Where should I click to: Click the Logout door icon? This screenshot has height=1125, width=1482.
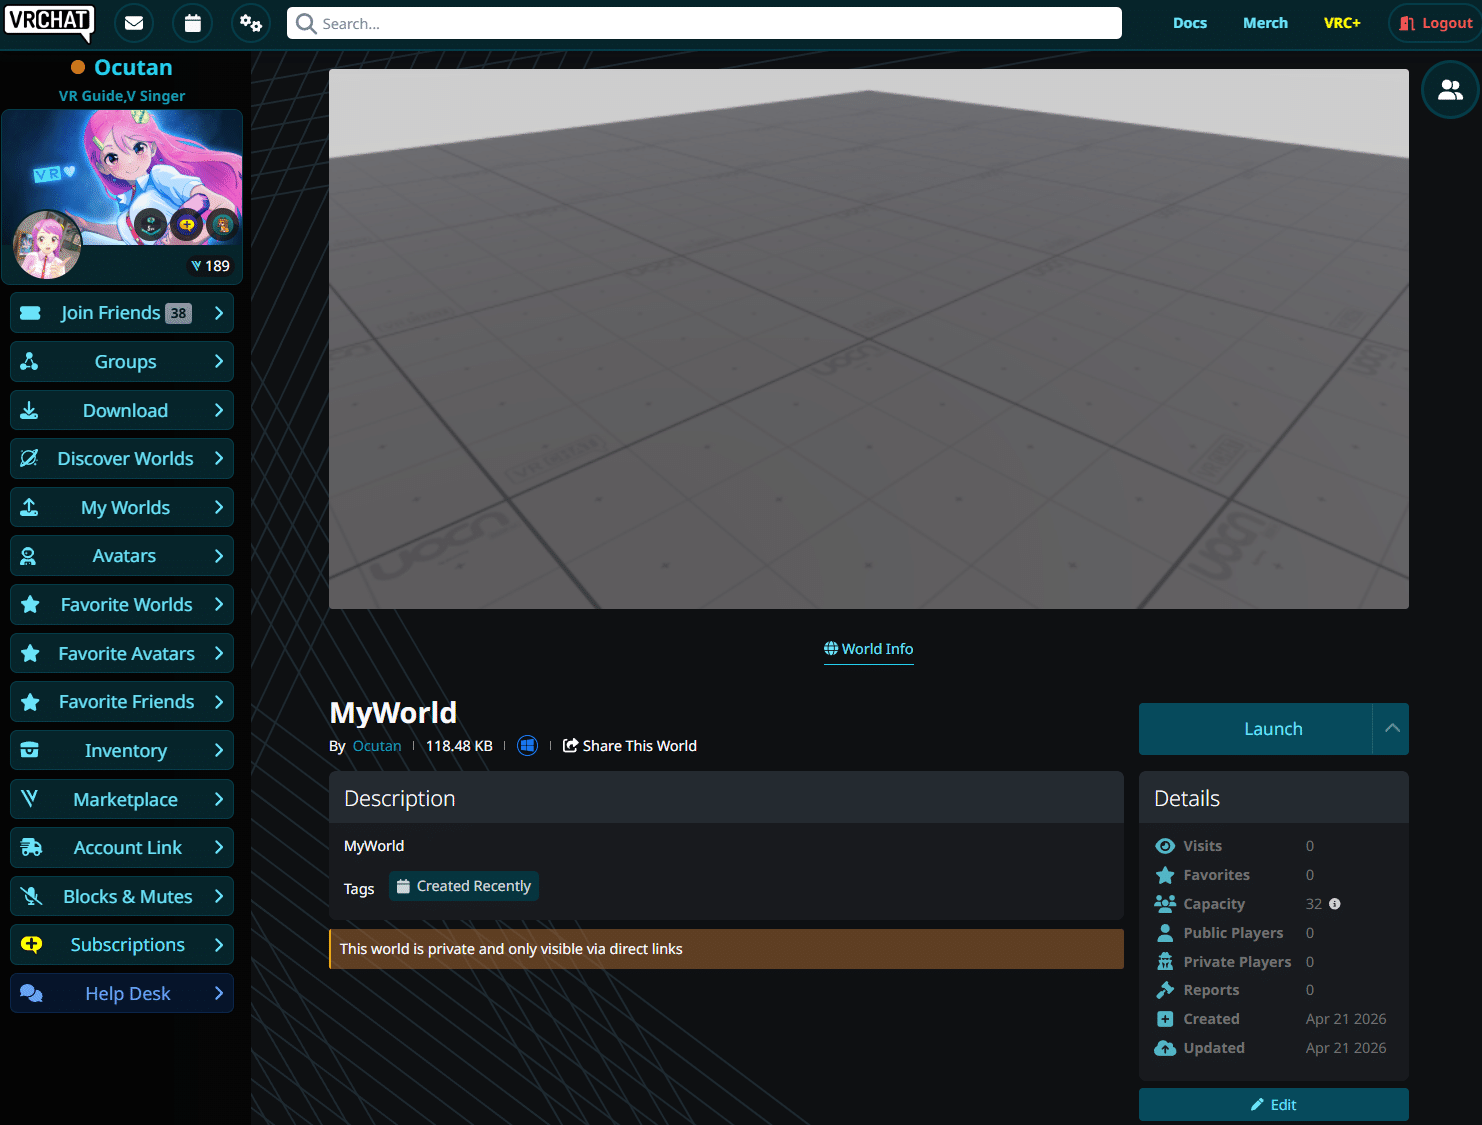coord(1407,23)
